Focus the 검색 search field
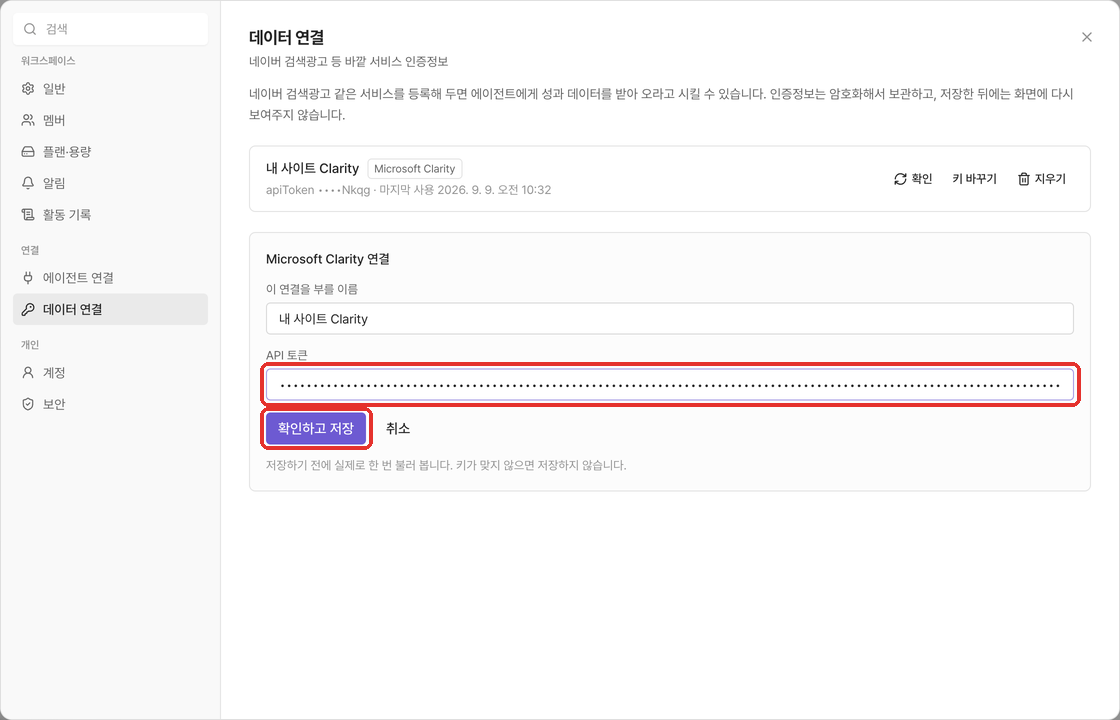 click(x=111, y=29)
